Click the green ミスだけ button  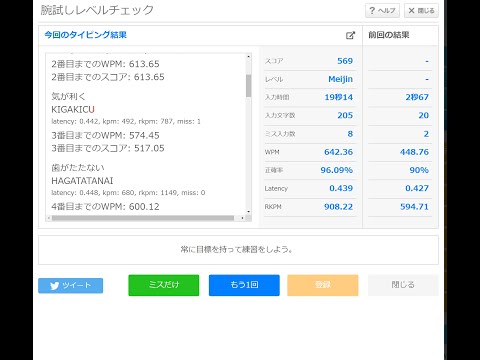click(x=164, y=285)
